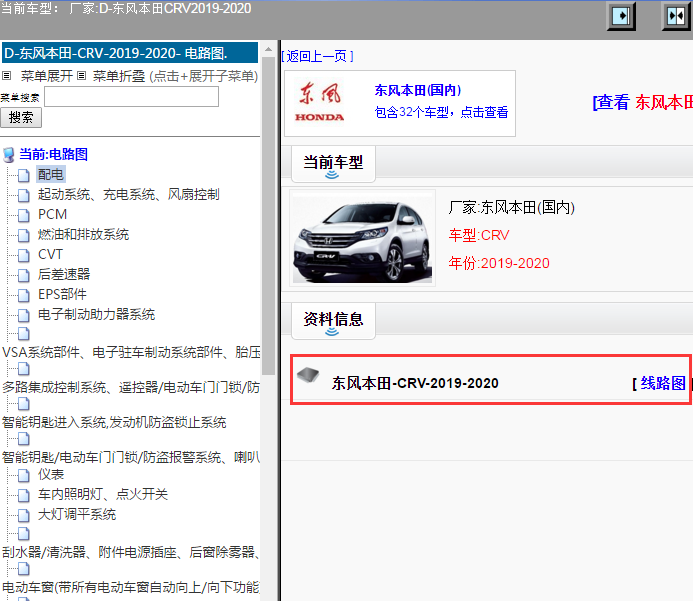Click page icon beside CVT

point(24,255)
